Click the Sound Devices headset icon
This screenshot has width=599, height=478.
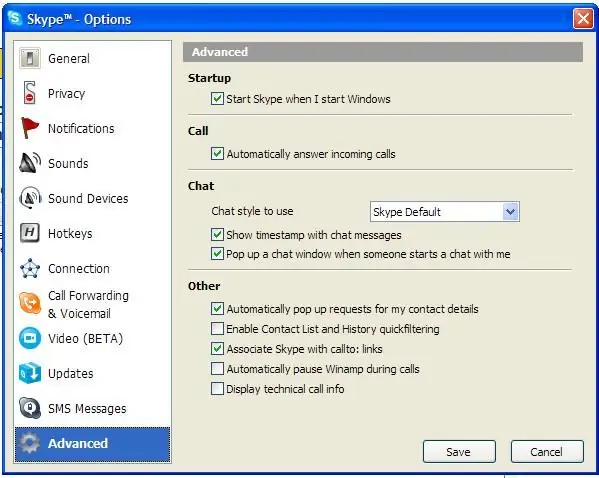click(x=30, y=198)
